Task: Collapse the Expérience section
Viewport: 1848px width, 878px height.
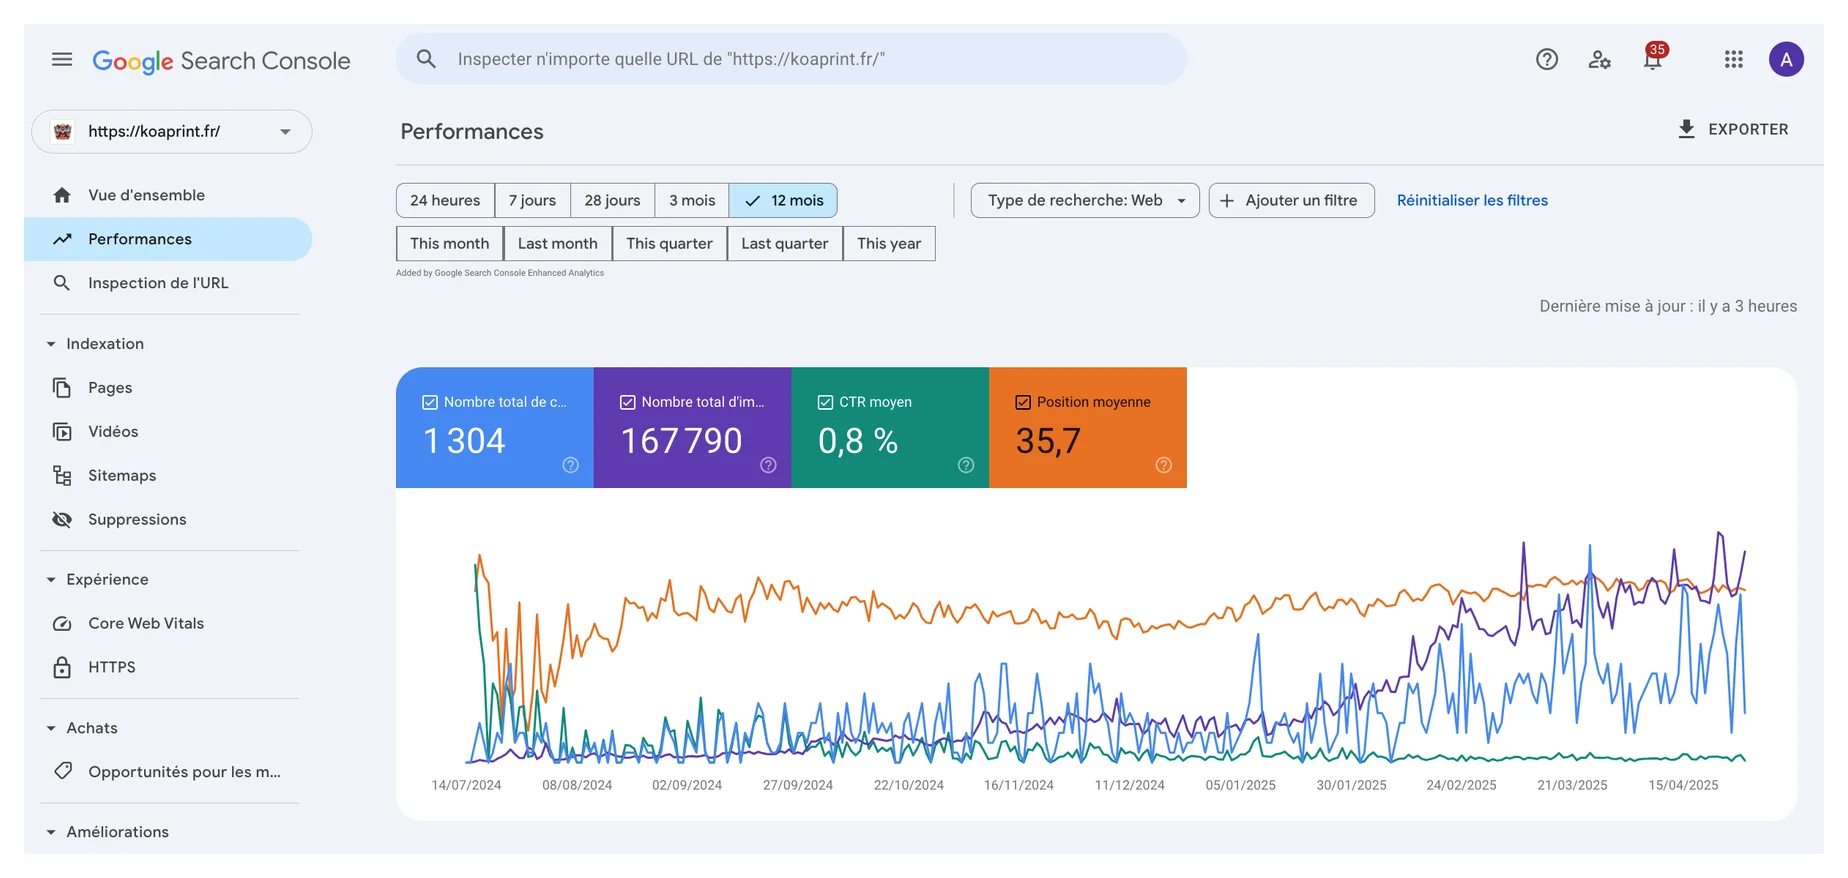Action: click(51, 580)
